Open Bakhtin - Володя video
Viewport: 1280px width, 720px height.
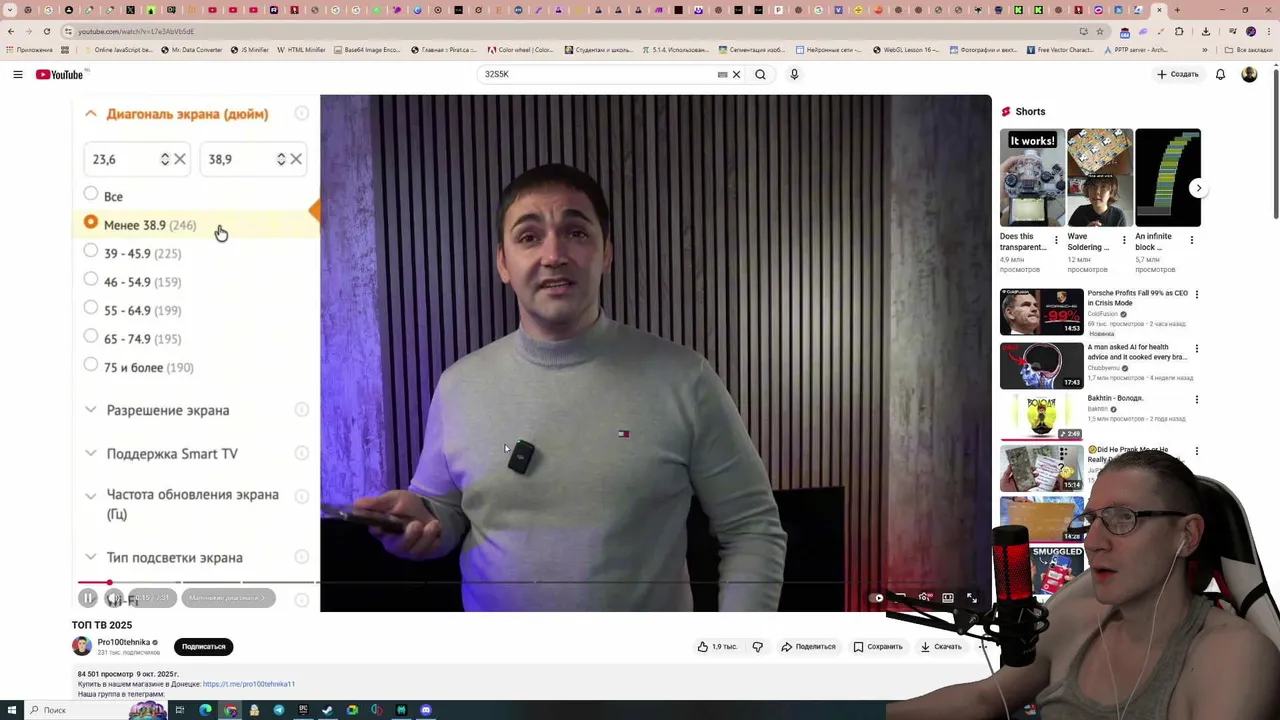coord(1042,418)
